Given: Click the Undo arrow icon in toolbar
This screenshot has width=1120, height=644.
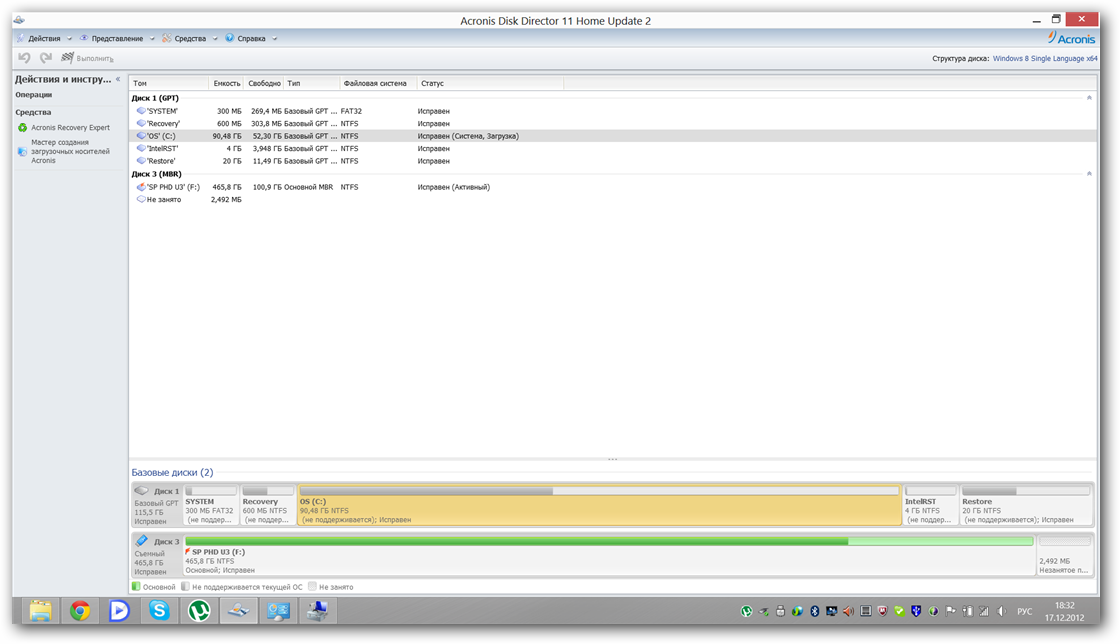Looking at the screenshot, I should (24, 58).
